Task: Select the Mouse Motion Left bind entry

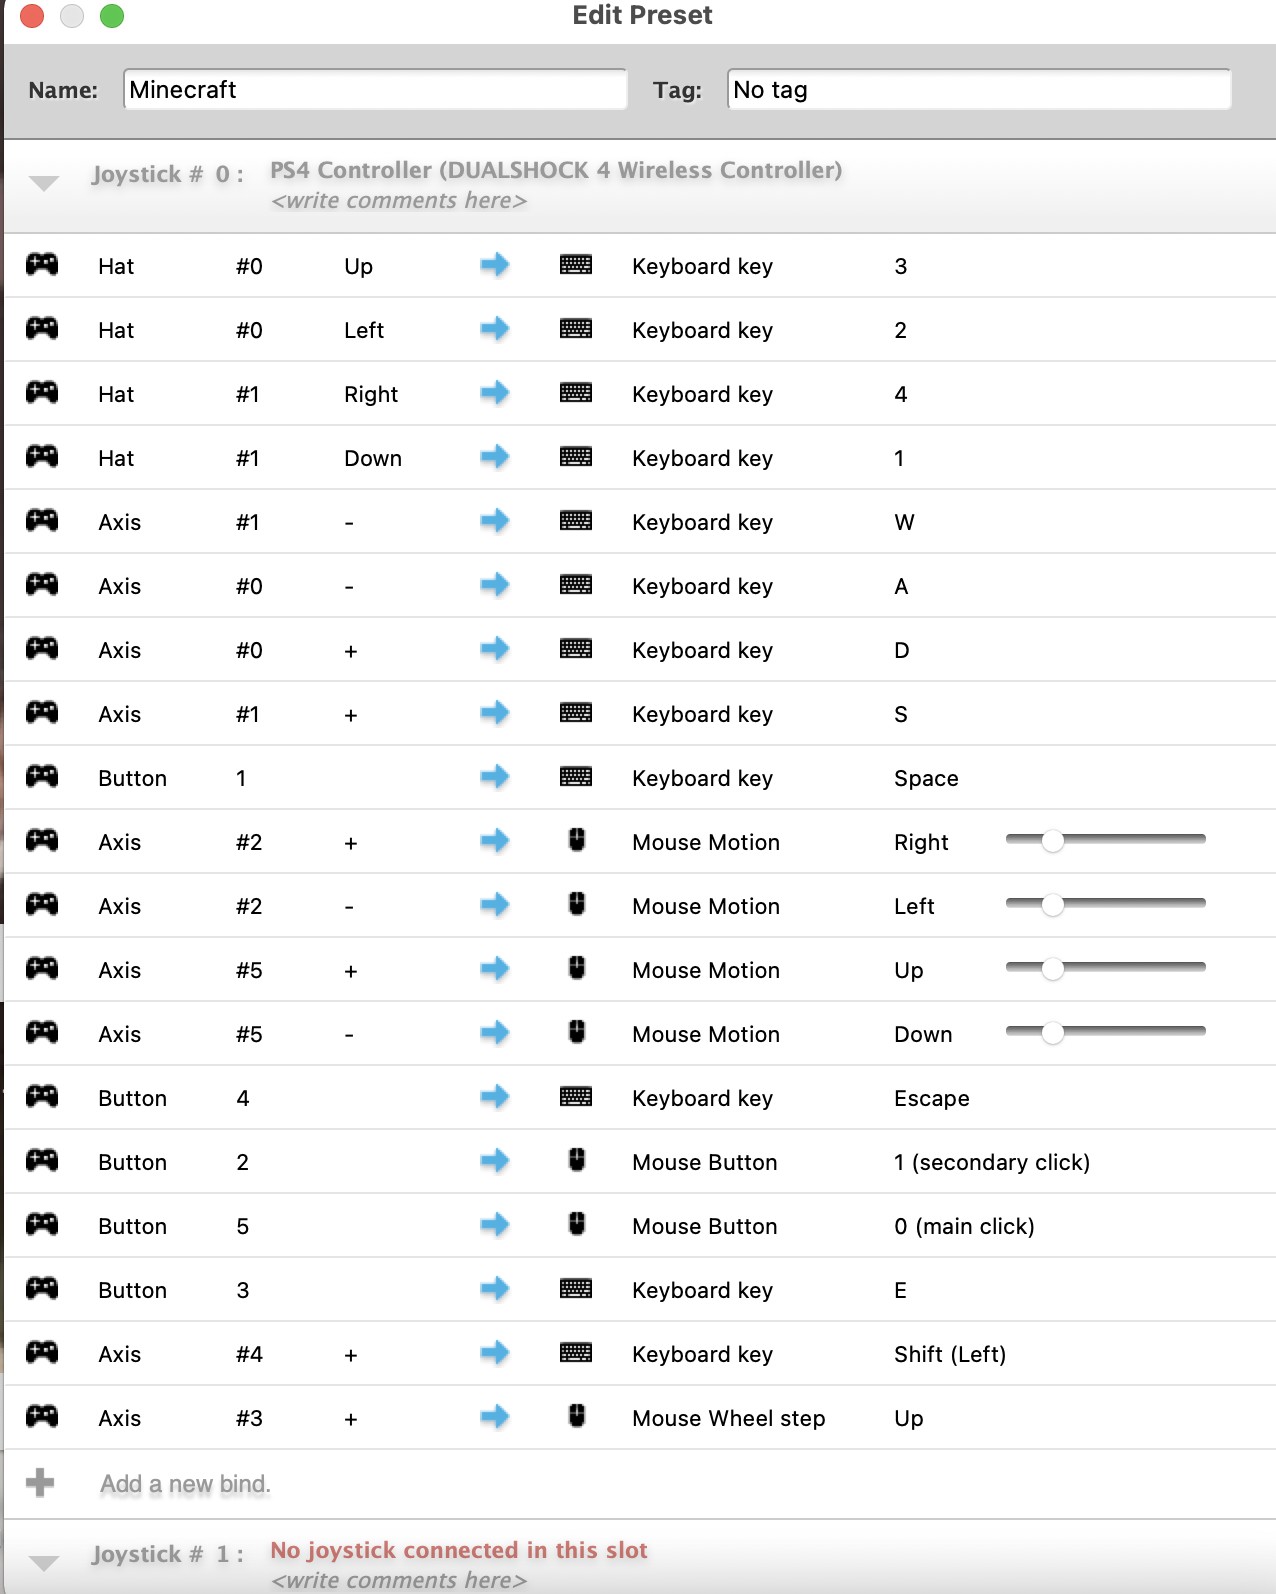Action: [706, 906]
